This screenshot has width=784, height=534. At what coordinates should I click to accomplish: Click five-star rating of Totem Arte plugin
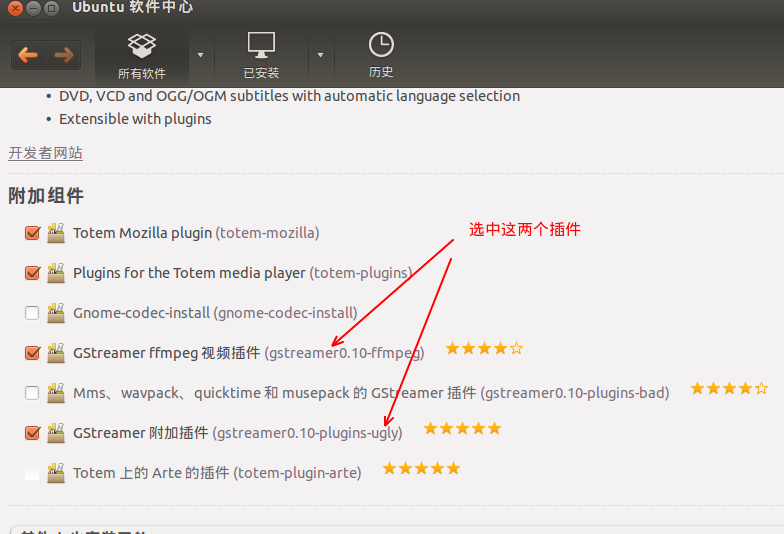[421, 469]
